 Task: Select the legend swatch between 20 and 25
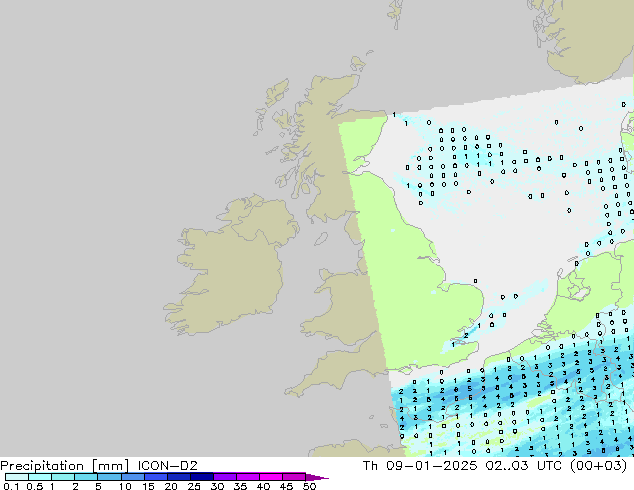click(178, 477)
